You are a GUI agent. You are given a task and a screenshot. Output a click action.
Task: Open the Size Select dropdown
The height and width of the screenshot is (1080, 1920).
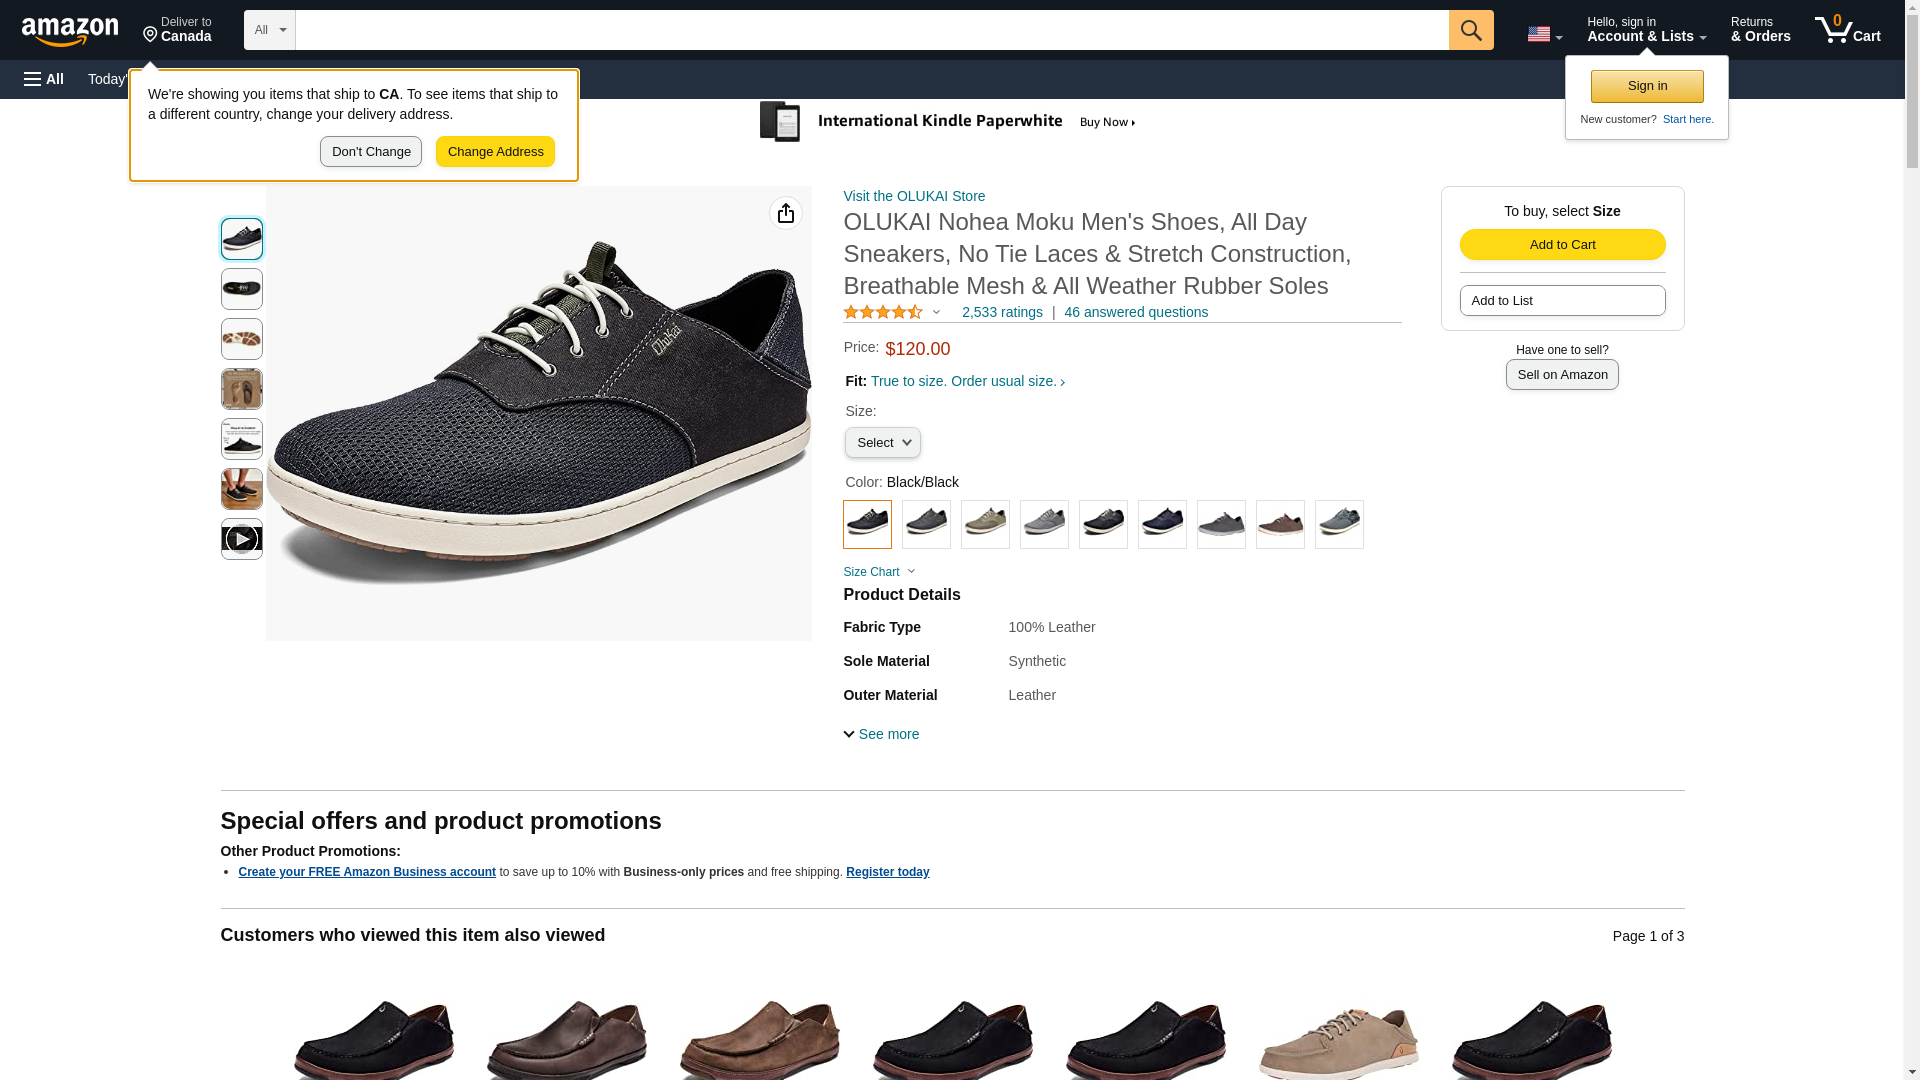point(881,442)
